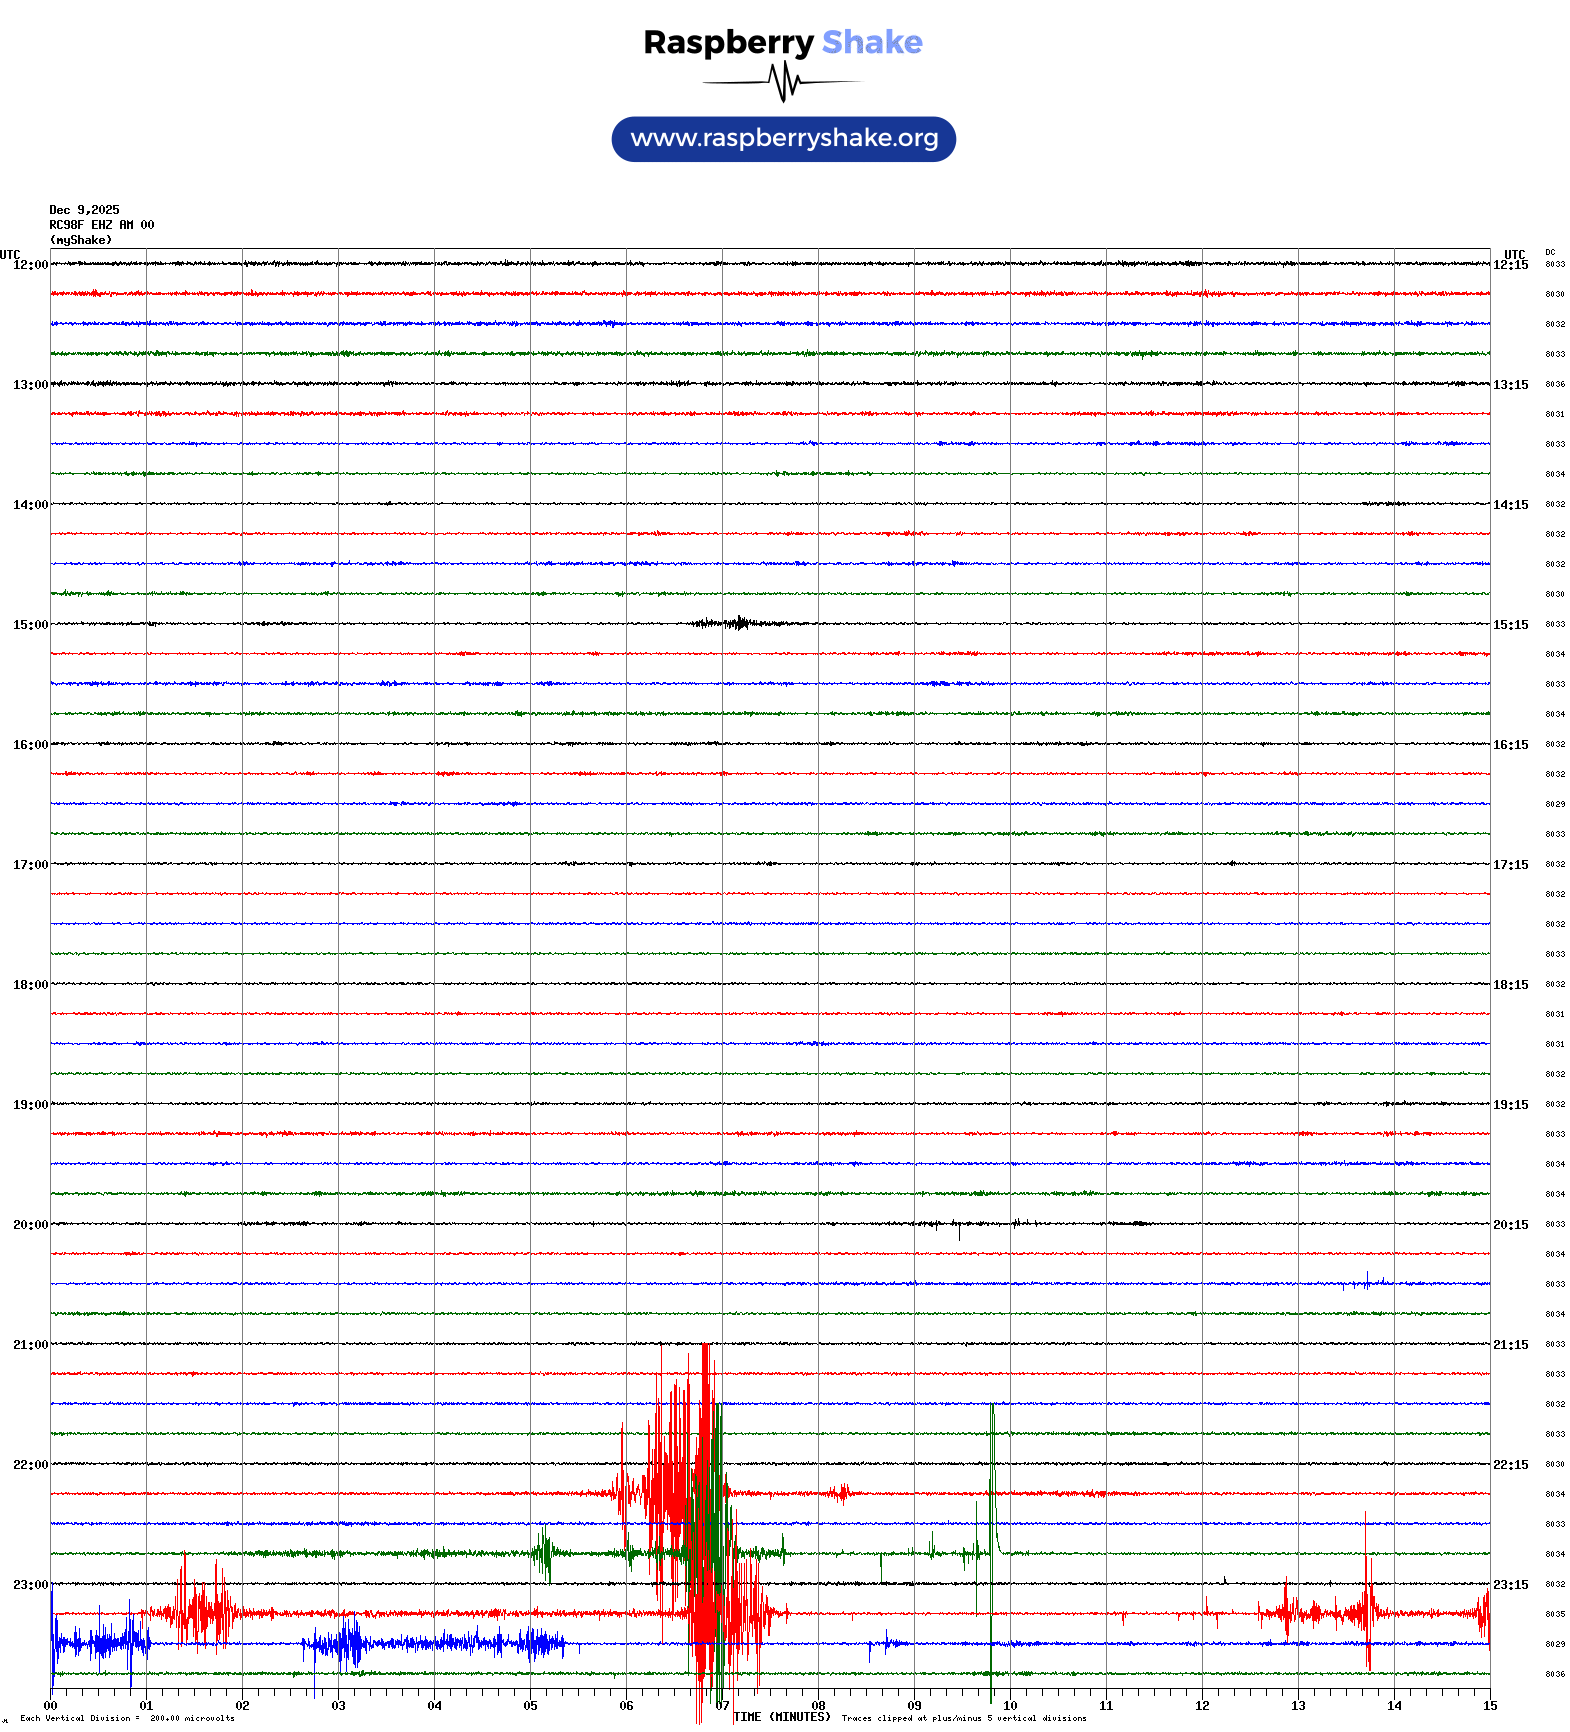
Task: Click the large red clipped event near minute 7
Action: [x=705, y=1500]
